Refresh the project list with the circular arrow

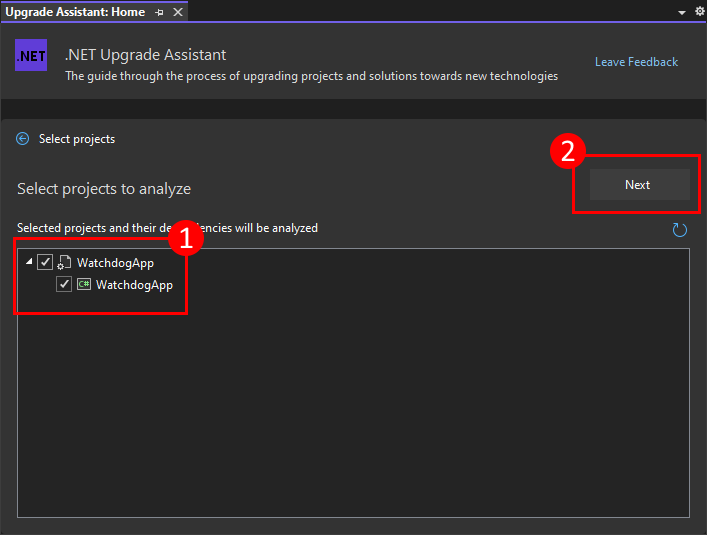679,230
